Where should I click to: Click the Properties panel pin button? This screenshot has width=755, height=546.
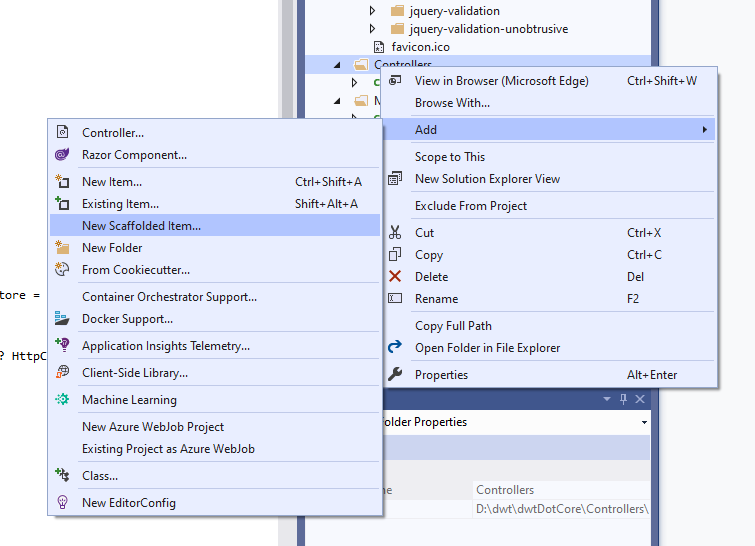coord(624,399)
